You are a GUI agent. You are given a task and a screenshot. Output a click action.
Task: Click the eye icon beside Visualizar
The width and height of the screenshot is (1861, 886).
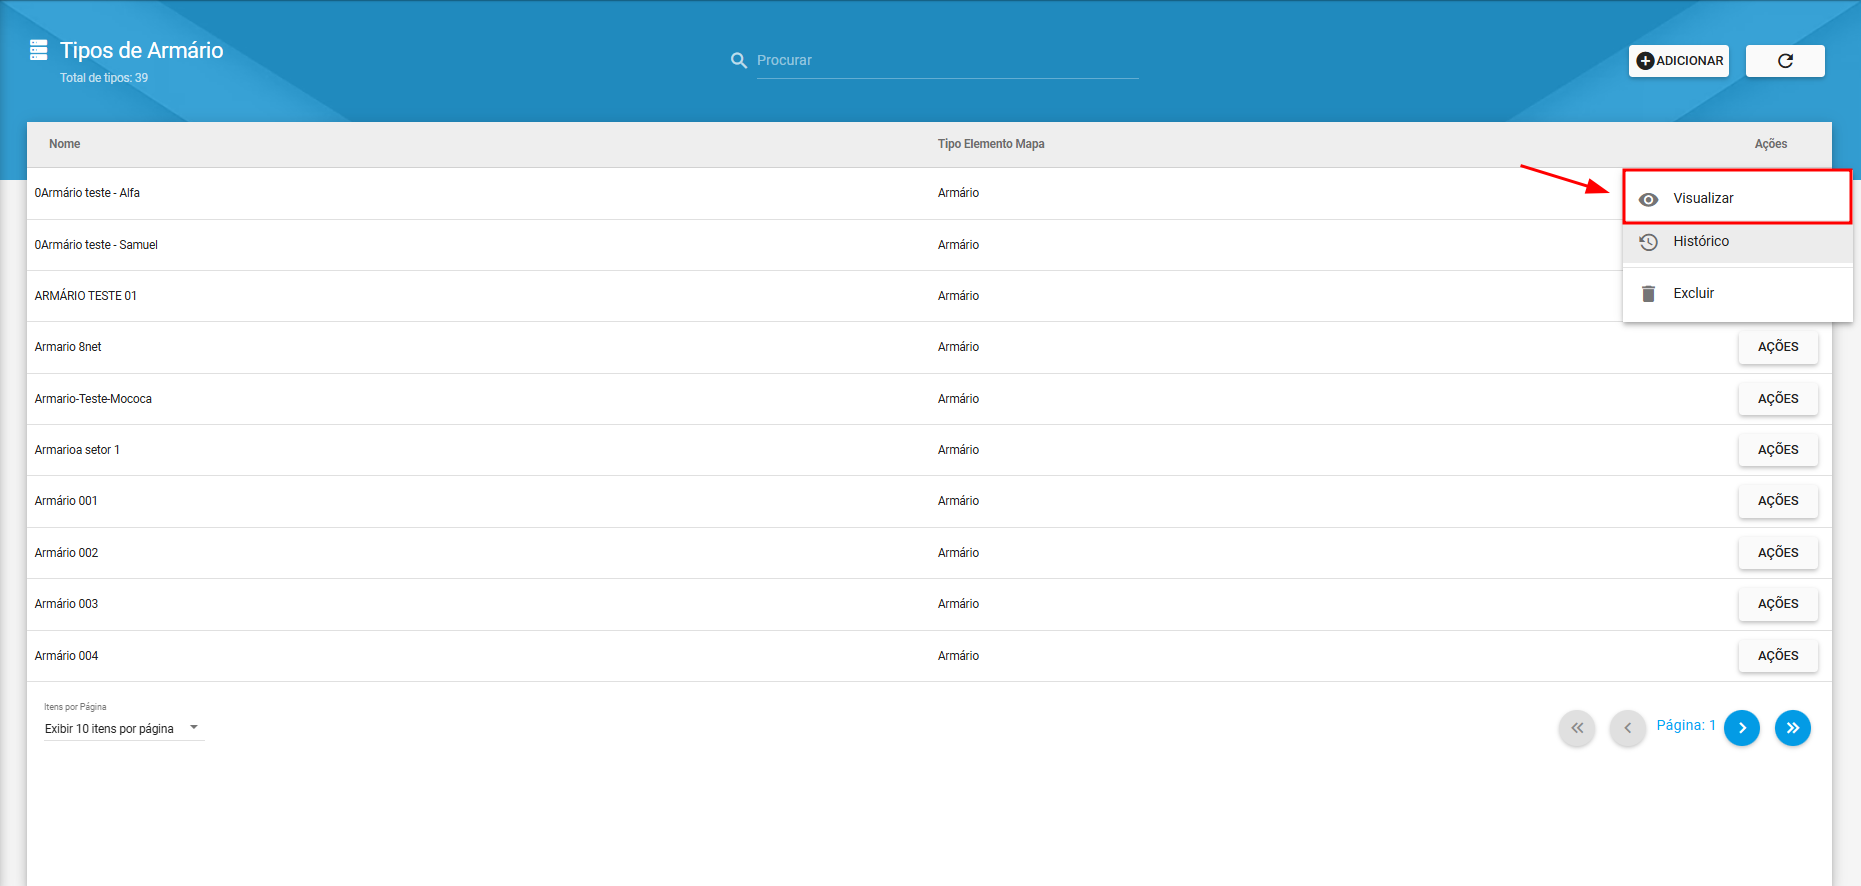tap(1649, 199)
